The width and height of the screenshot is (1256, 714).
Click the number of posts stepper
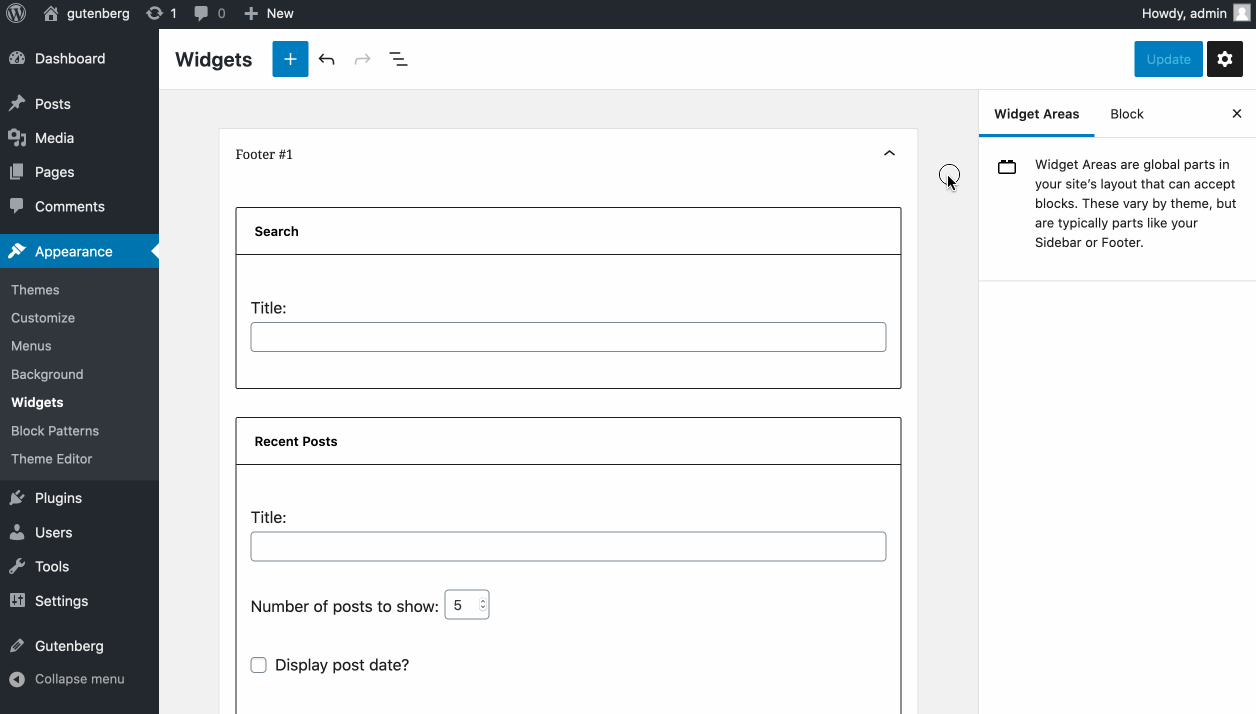point(483,605)
